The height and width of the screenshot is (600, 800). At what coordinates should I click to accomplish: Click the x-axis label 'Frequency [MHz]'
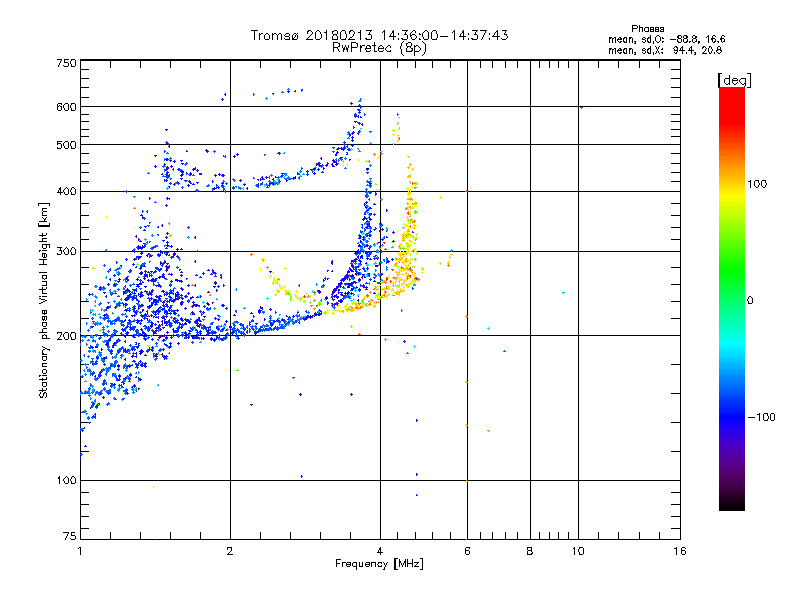tap(379, 564)
